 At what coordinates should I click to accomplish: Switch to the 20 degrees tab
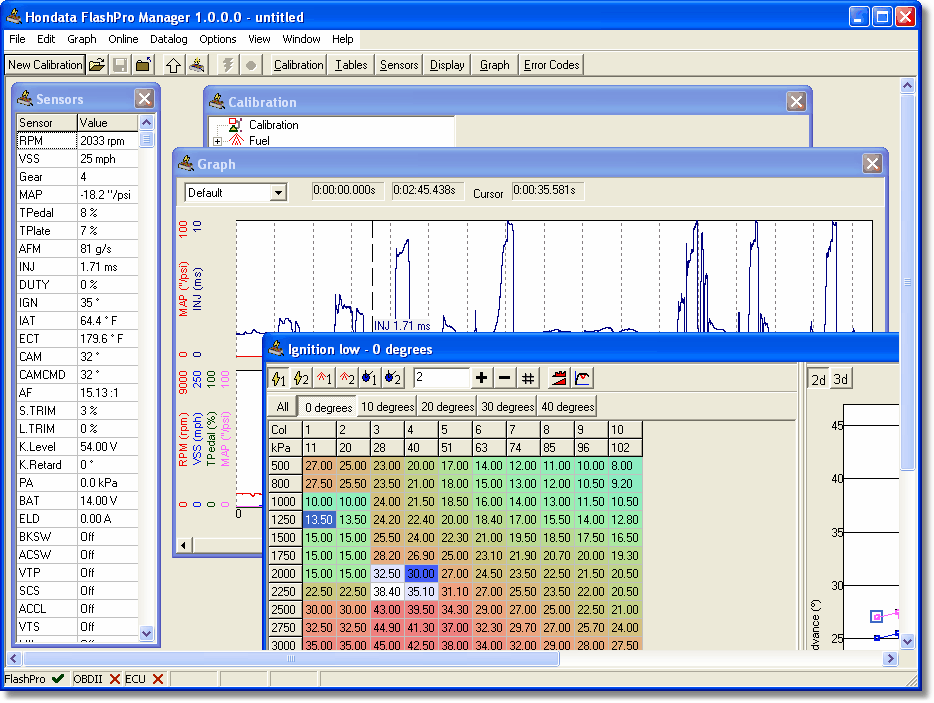pos(447,407)
